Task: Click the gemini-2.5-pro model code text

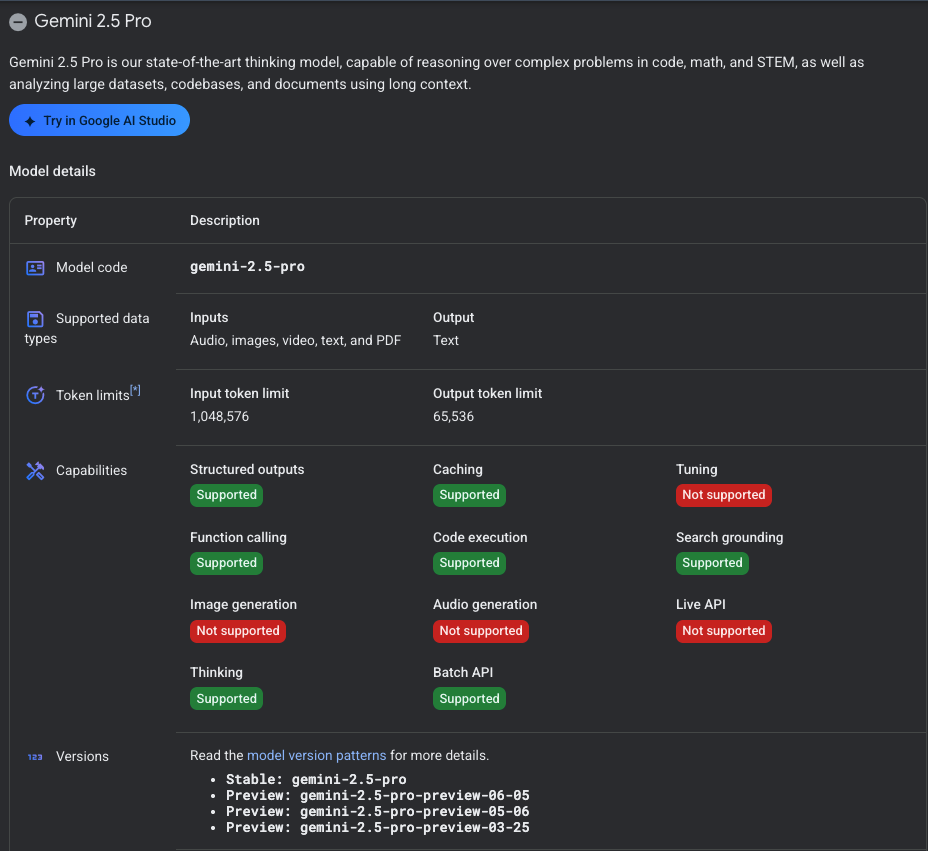Action: (x=247, y=267)
